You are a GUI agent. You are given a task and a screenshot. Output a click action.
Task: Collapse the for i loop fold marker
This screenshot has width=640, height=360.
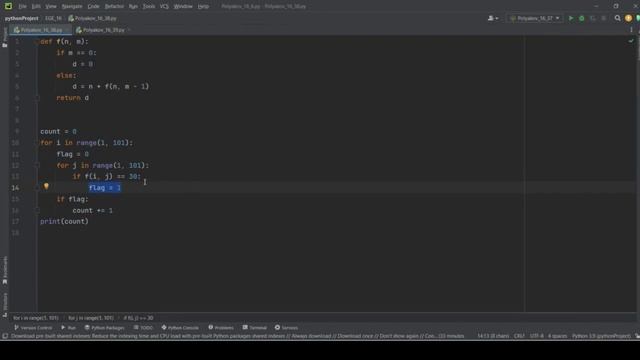pyautogui.click(x=37, y=143)
